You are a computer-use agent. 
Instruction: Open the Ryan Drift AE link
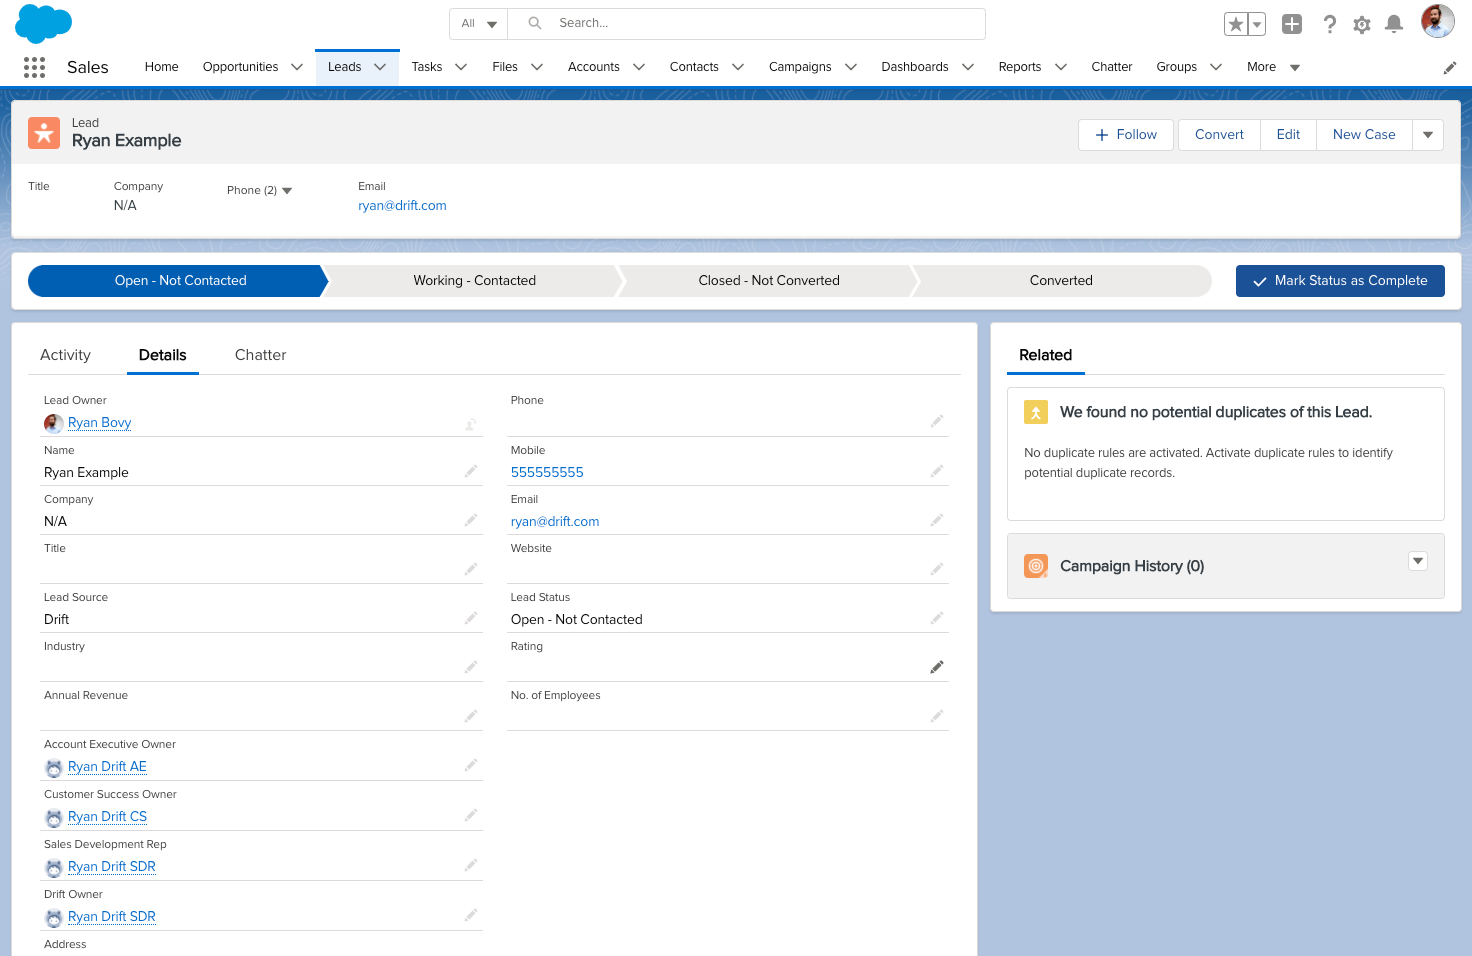click(107, 767)
